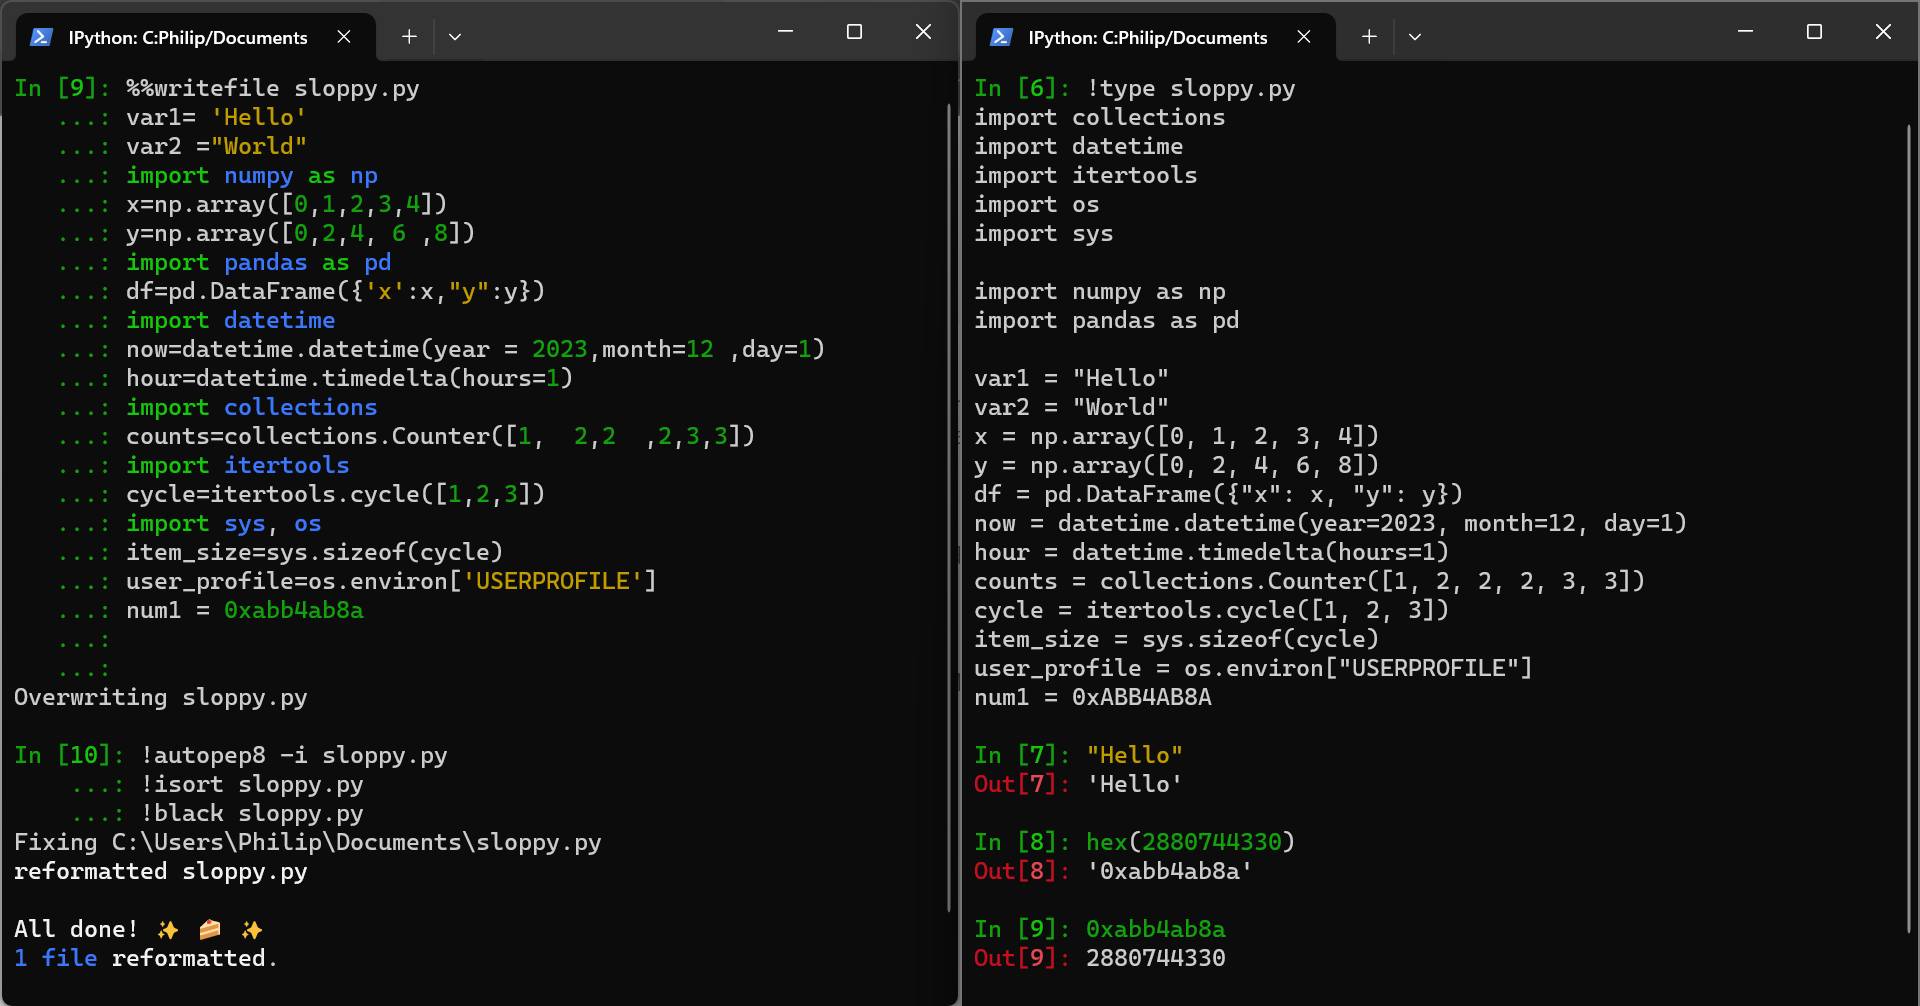Close the right terminal window

click(1883, 32)
